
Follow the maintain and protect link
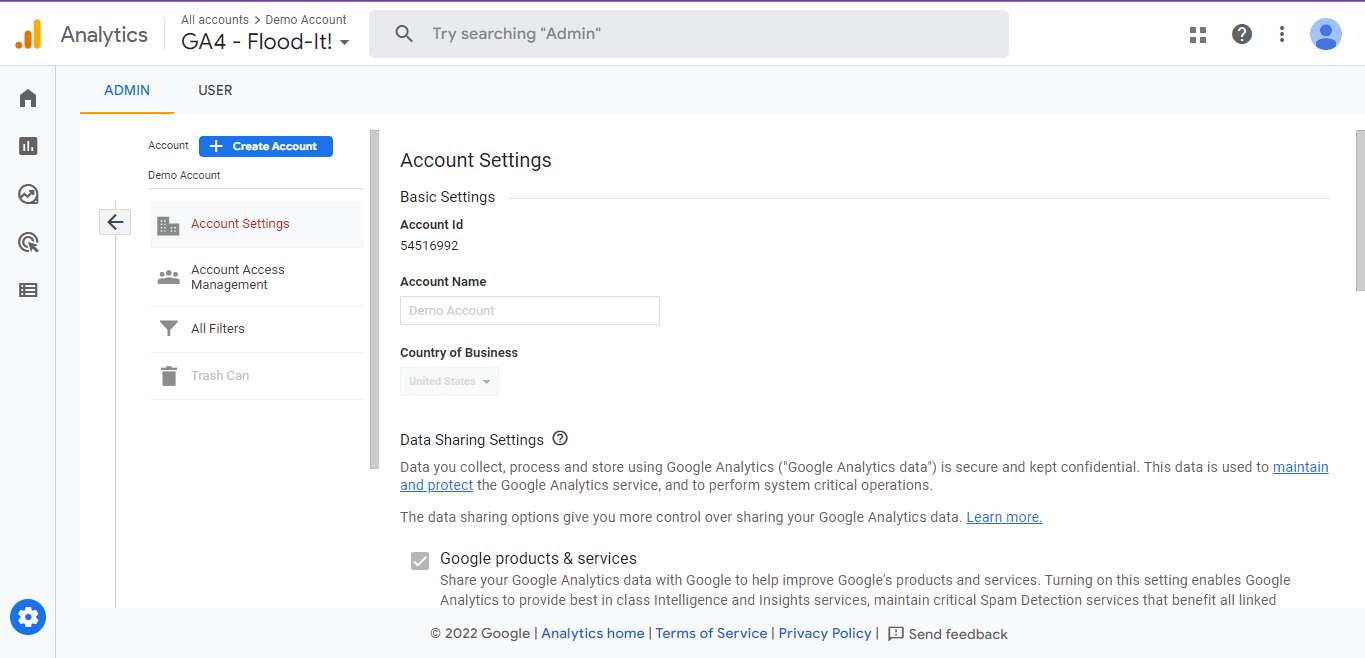[x=1300, y=467]
